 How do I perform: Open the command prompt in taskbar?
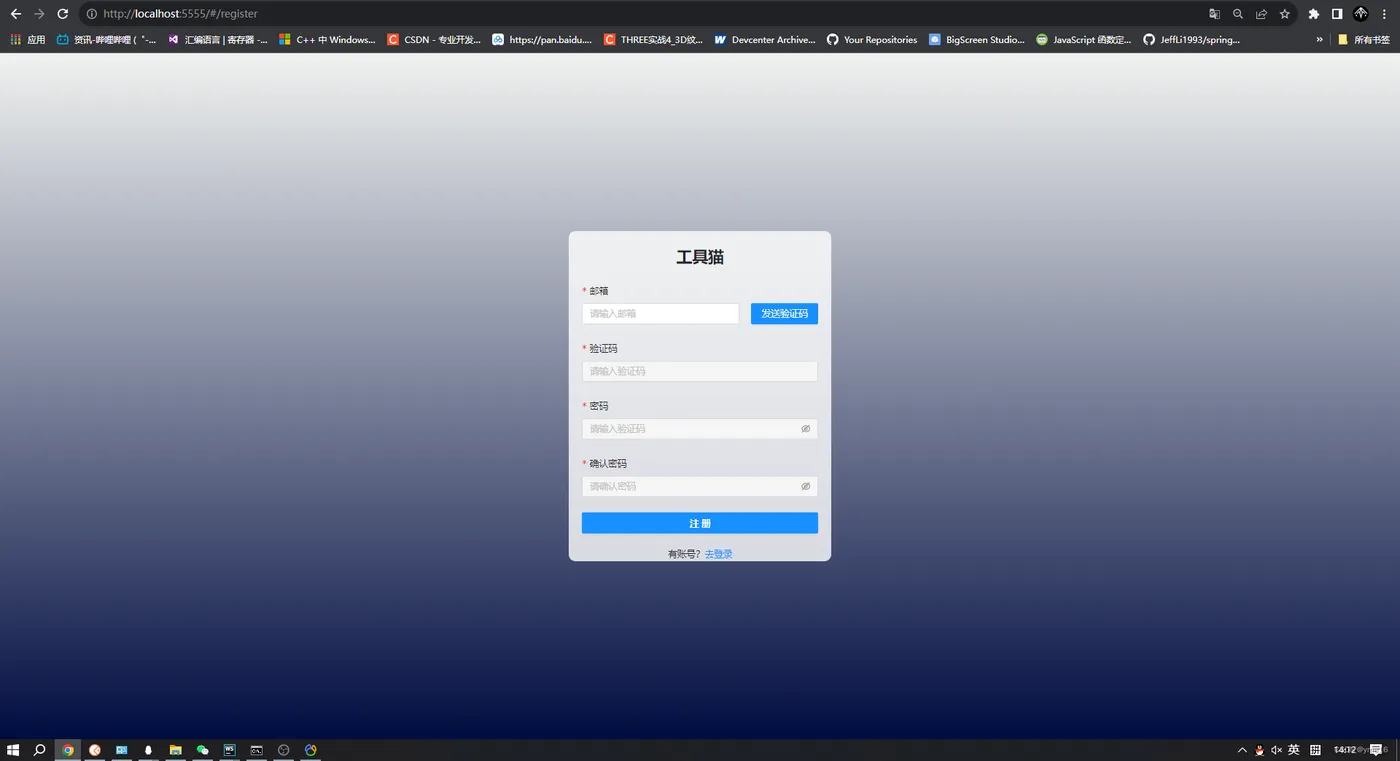pos(257,750)
